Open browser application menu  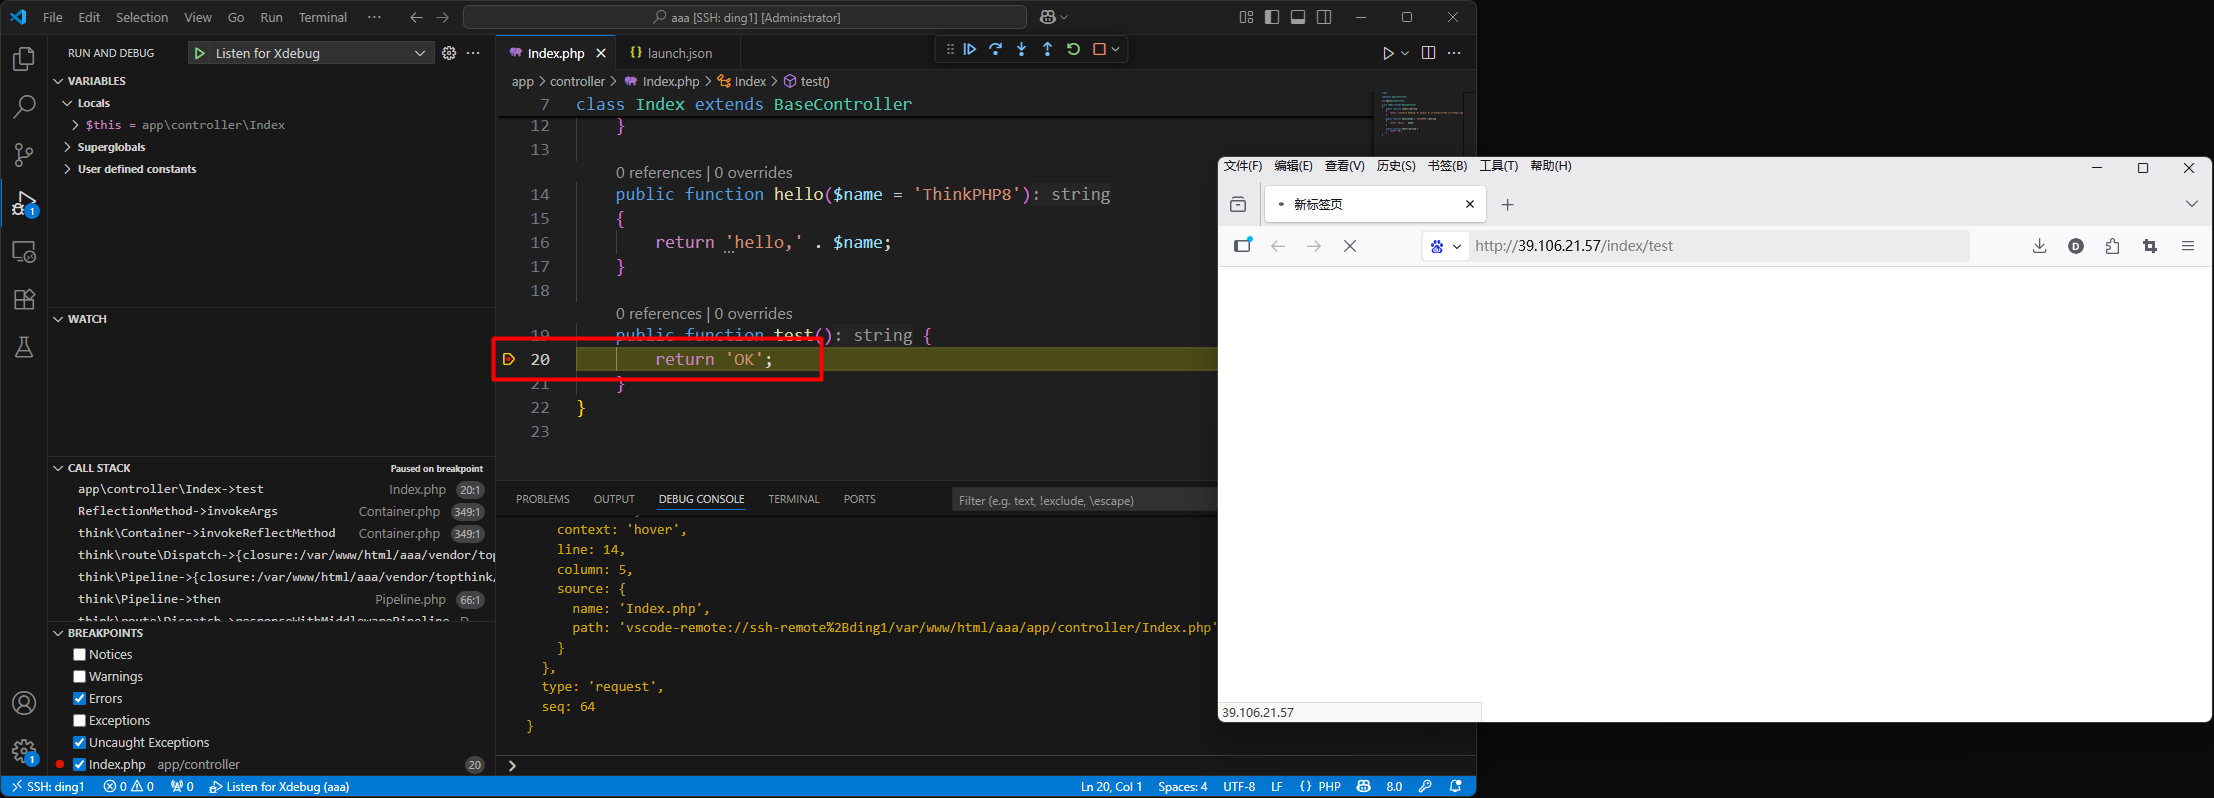click(x=2188, y=246)
